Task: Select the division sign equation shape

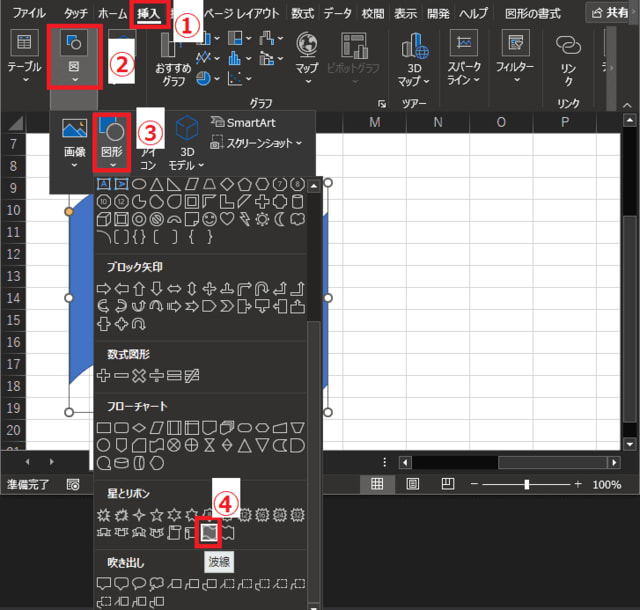Action: tap(156, 374)
